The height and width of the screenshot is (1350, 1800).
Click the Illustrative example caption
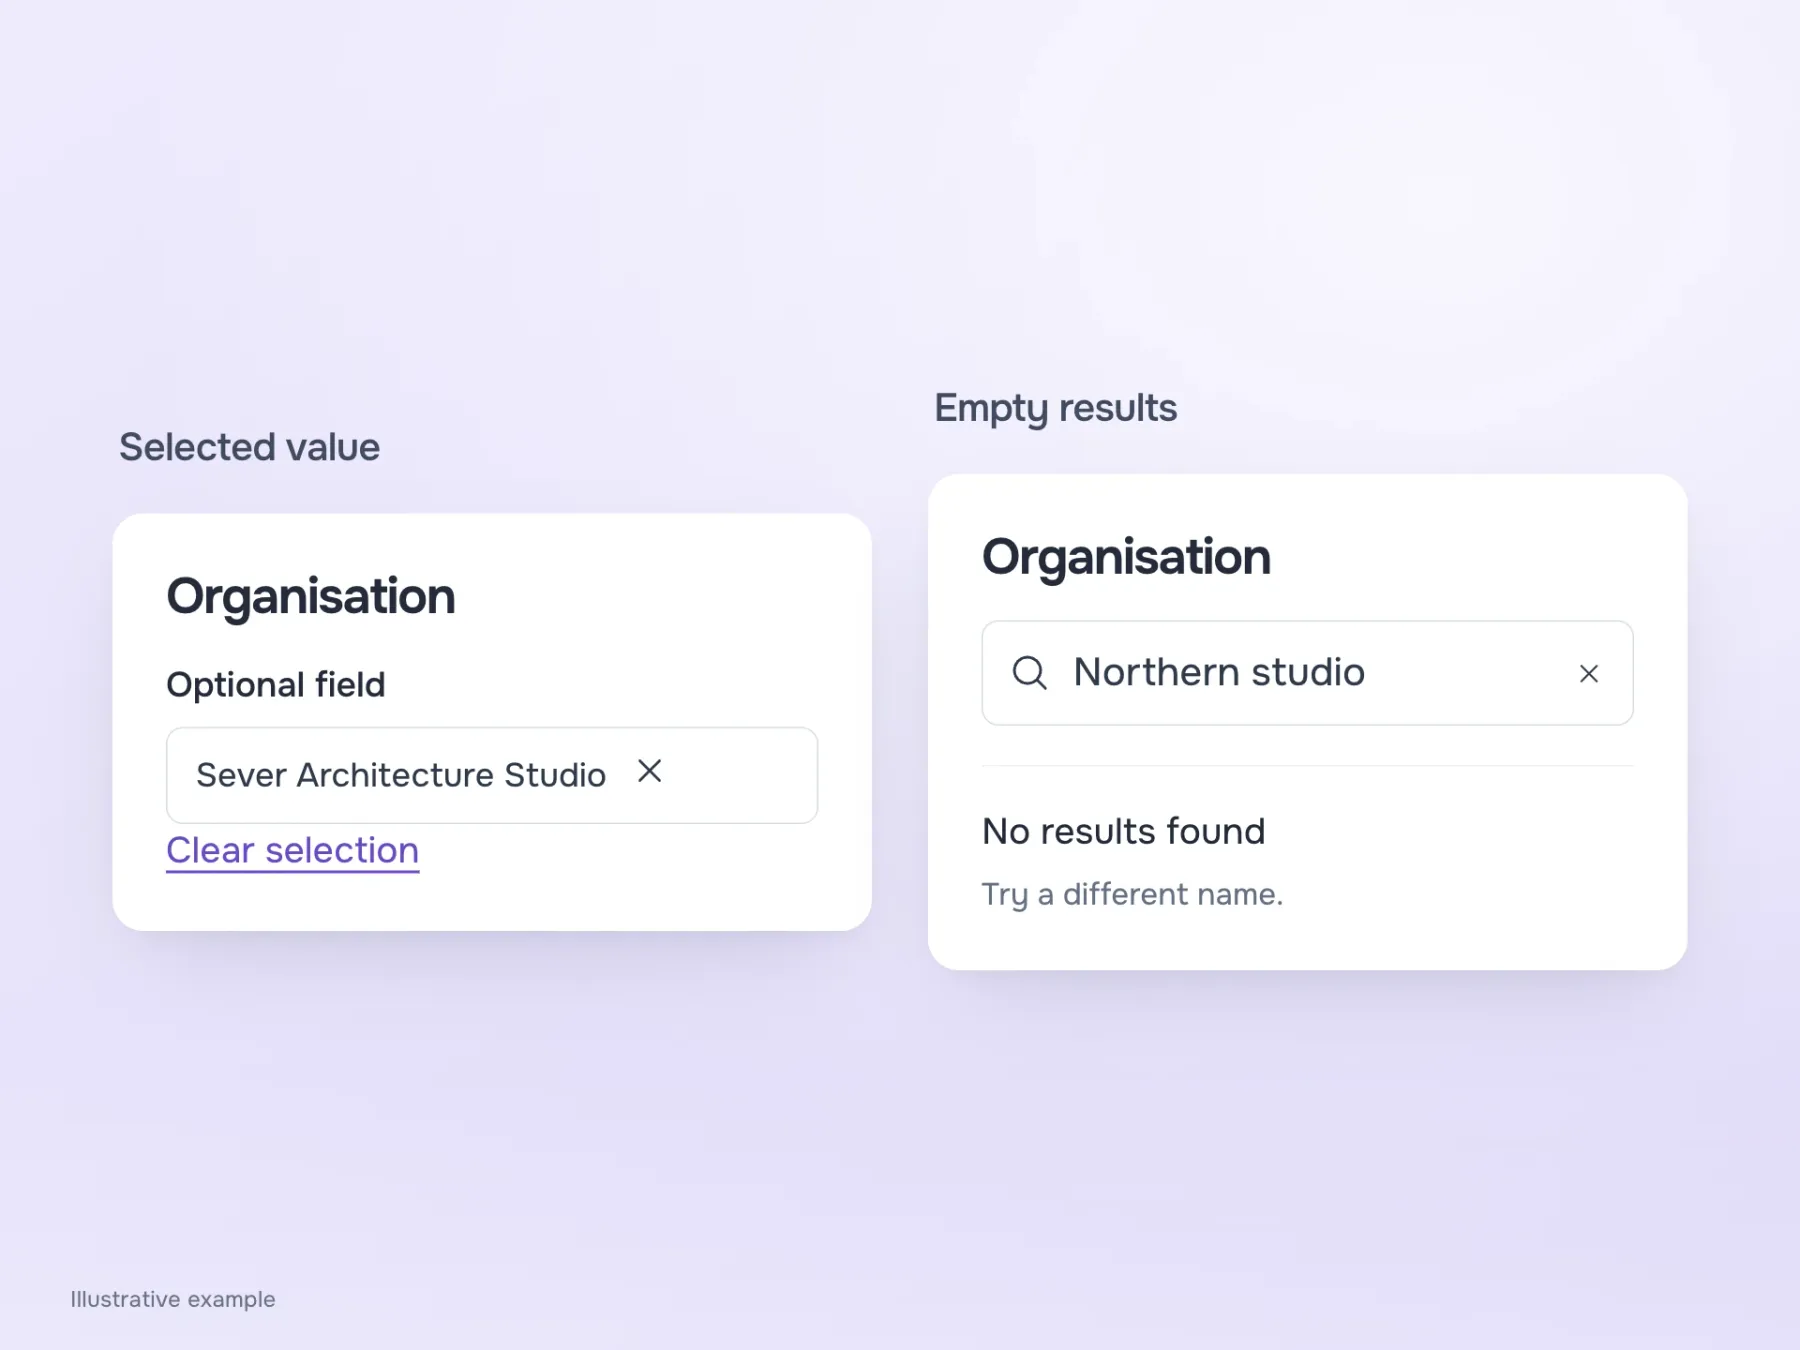[173, 1299]
